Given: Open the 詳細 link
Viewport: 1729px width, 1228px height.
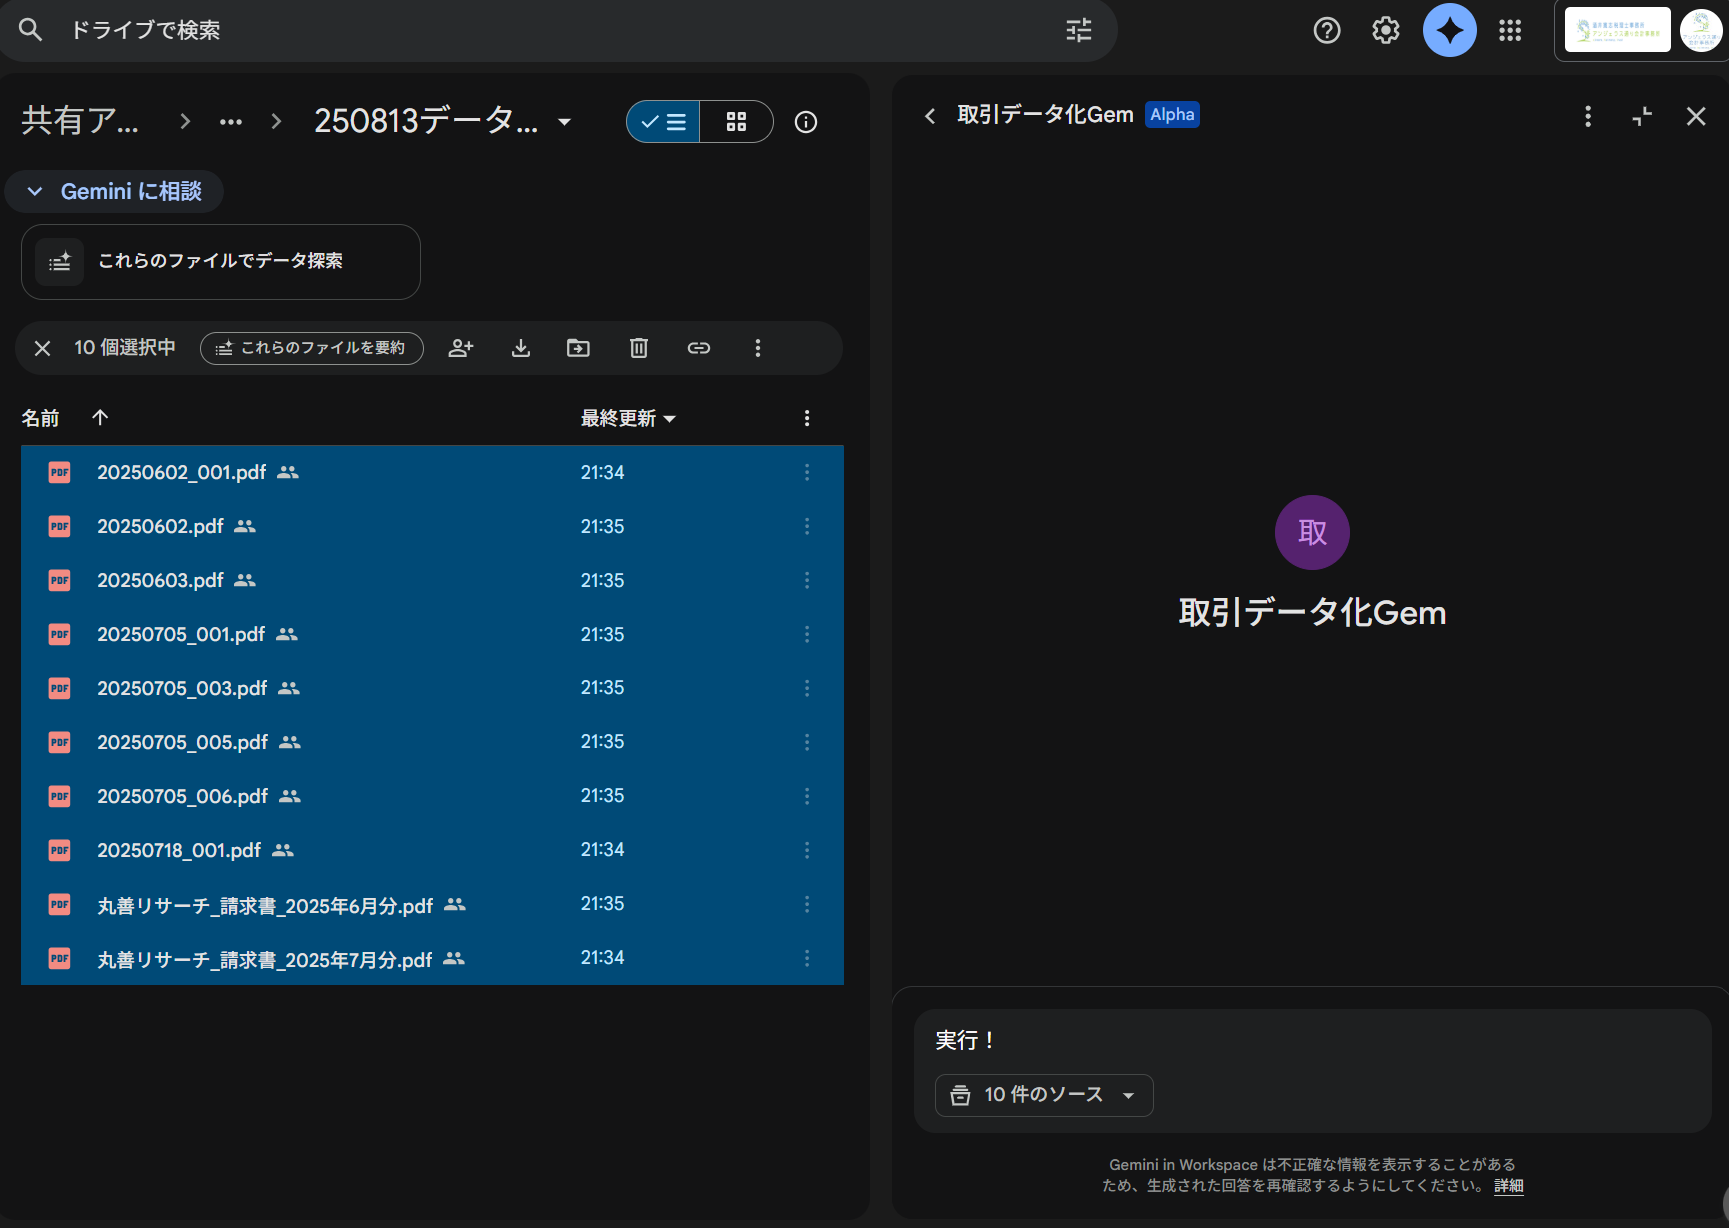Looking at the screenshot, I should coord(1509,1186).
